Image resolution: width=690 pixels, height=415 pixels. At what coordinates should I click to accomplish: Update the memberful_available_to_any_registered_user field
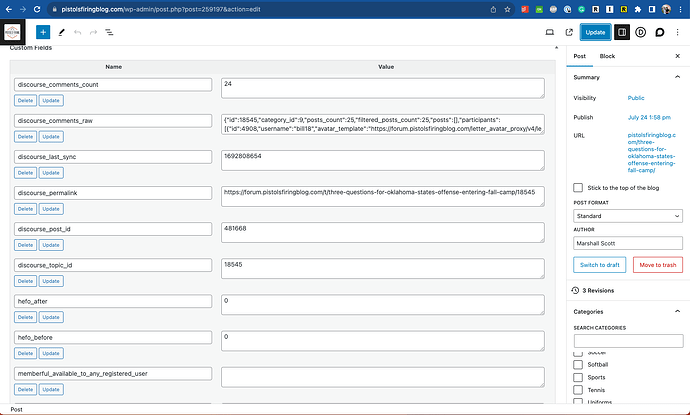[x=51, y=389]
